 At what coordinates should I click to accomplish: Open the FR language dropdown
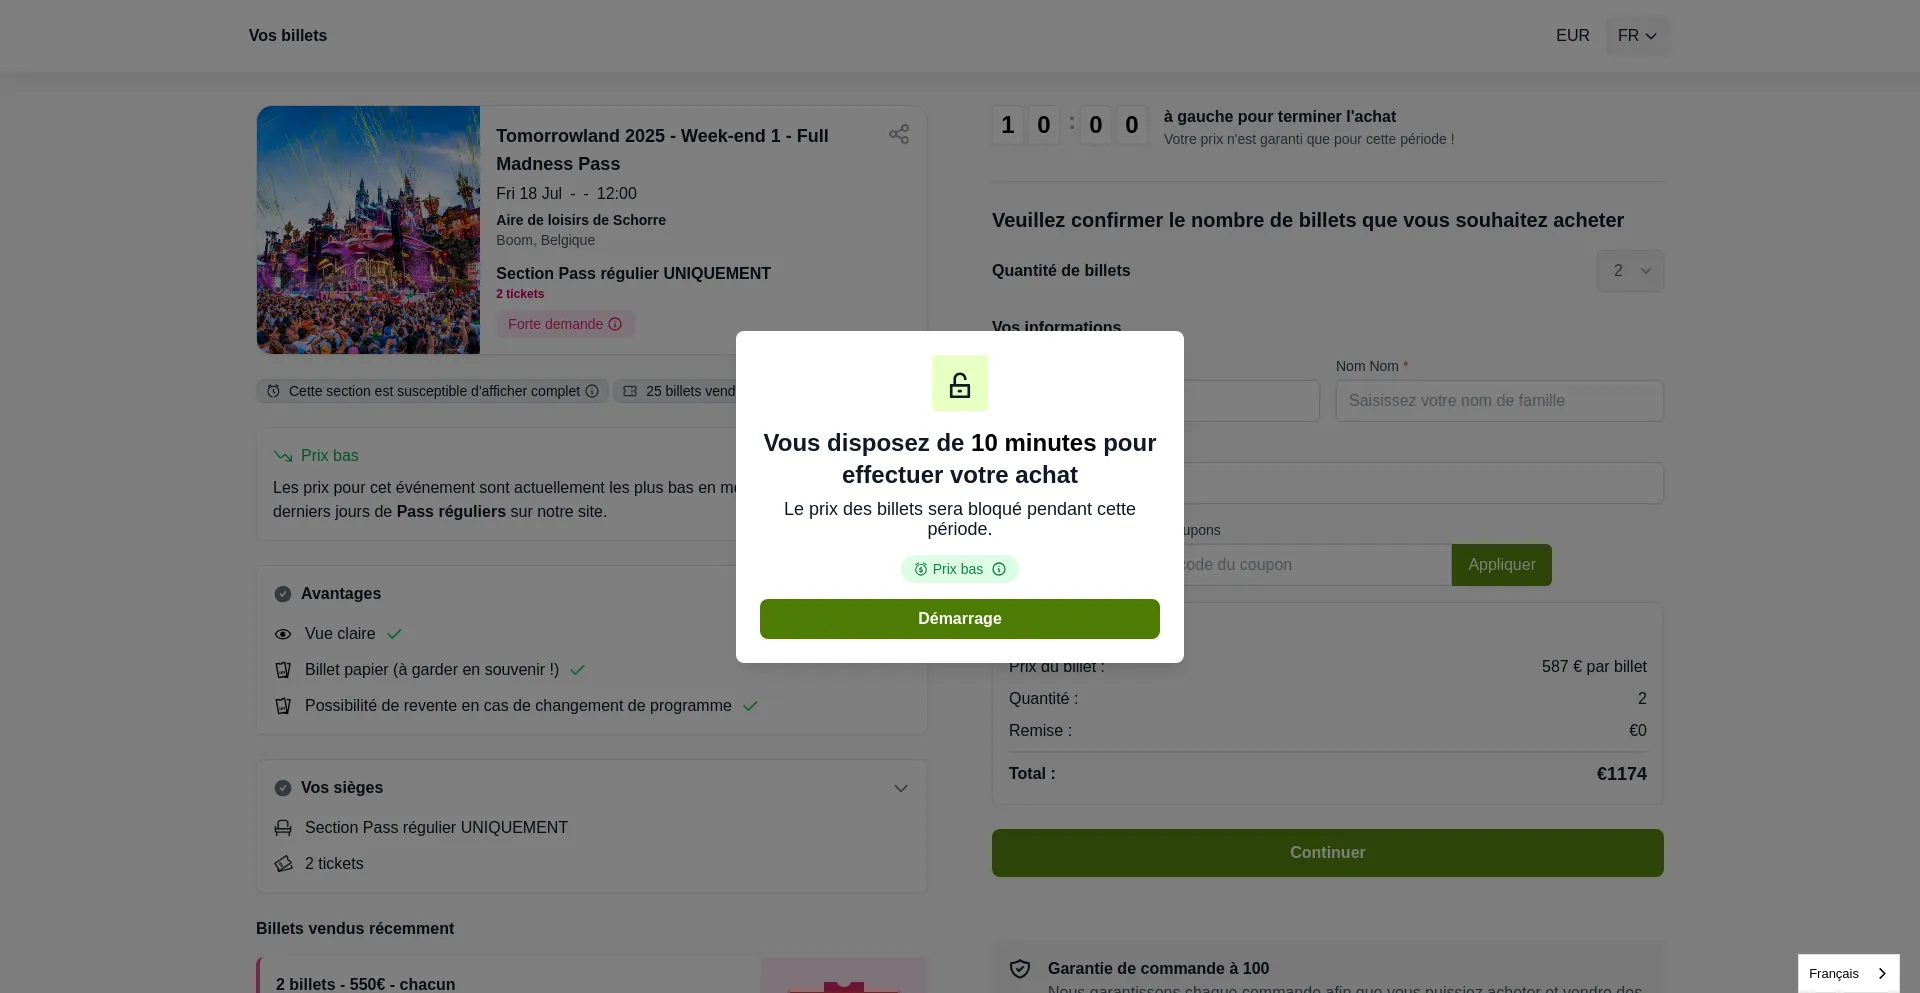point(1637,36)
